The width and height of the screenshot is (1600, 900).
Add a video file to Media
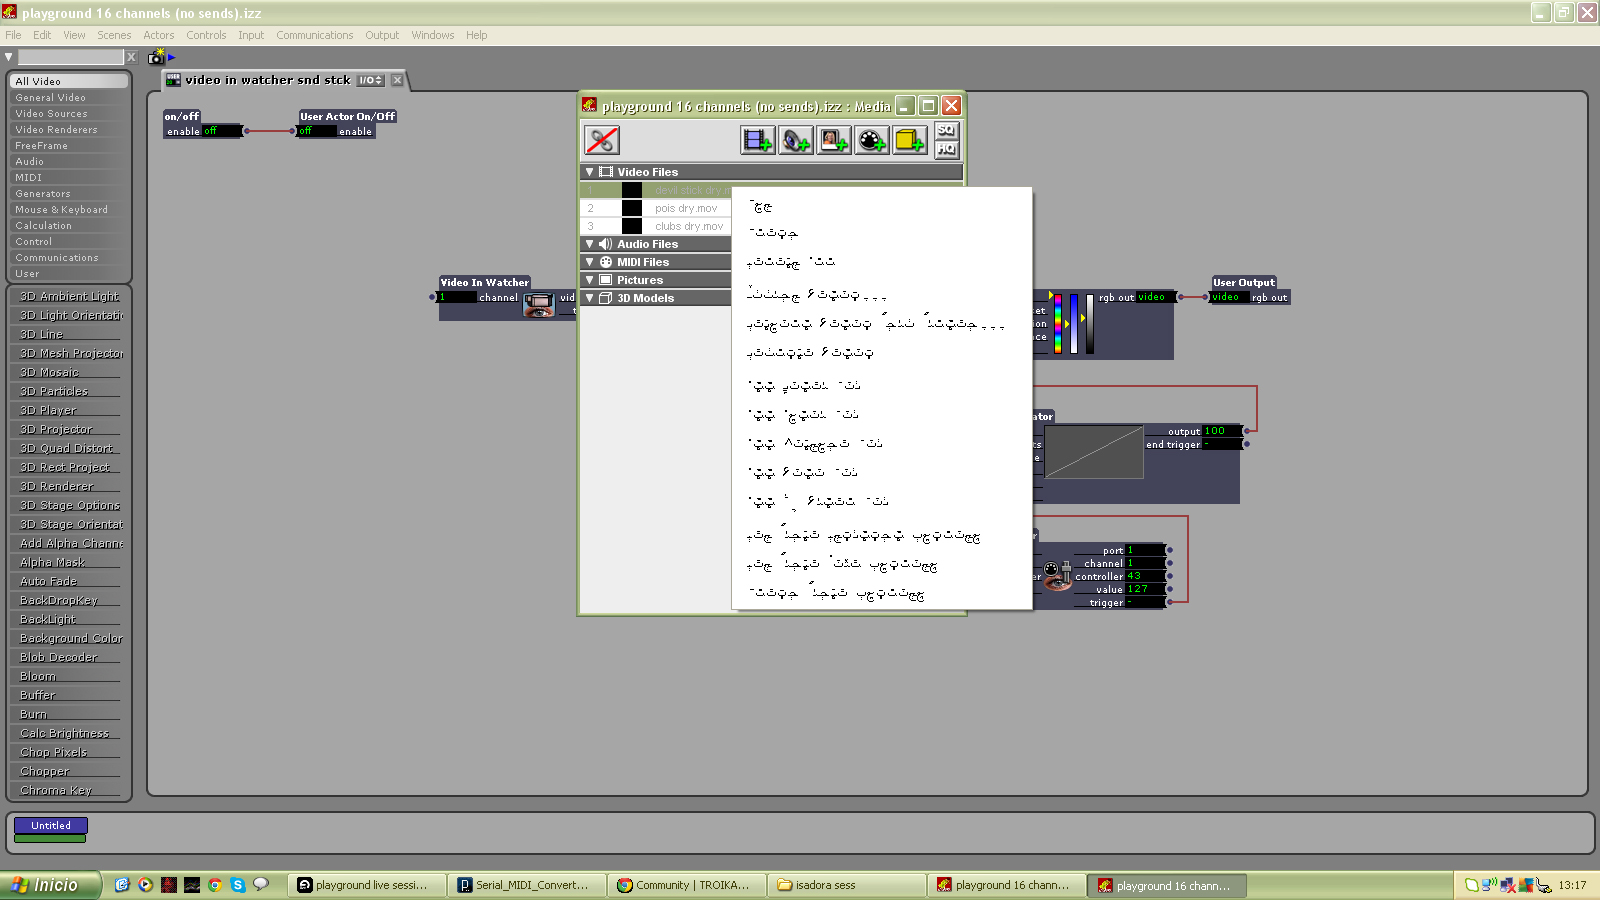click(x=757, y=140)
